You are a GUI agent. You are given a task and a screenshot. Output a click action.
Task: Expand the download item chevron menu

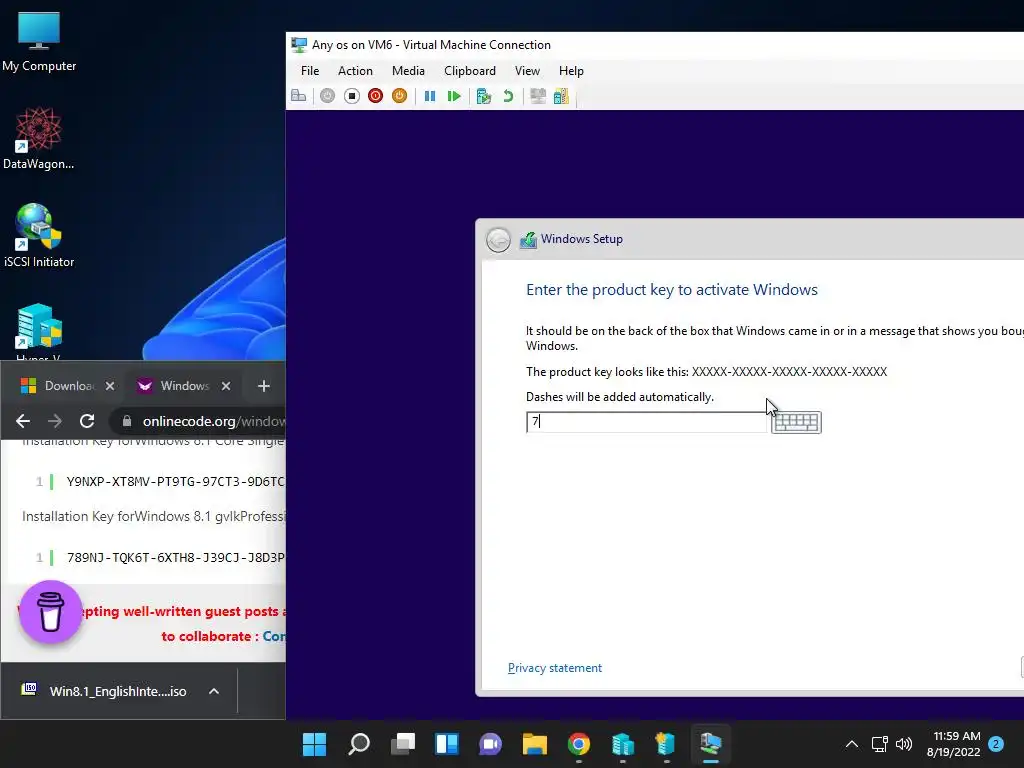[214, 691]
